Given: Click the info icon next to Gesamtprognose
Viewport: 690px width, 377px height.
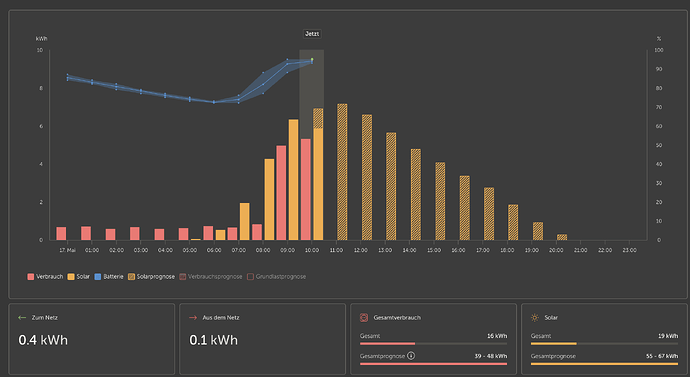Looking at the screenshot, I should [411, 355].
